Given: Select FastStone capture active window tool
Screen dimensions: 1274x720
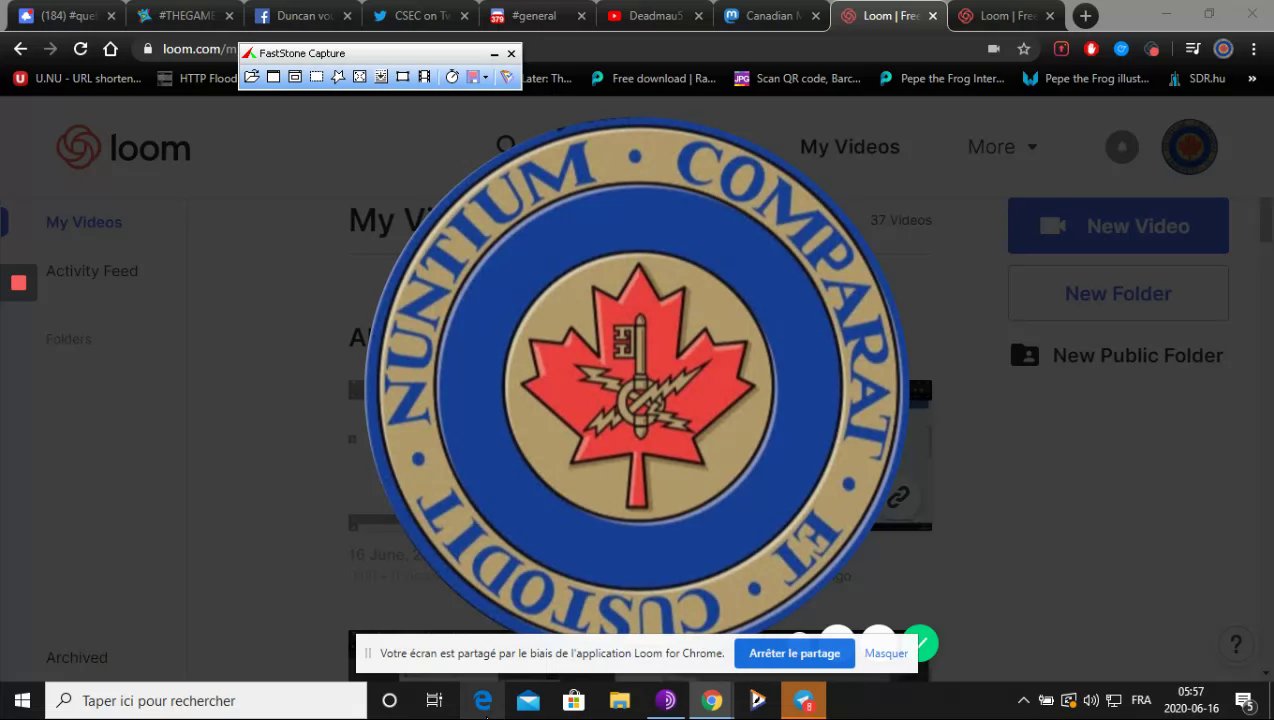Looking at the screenshot, I should [x=273, y=77].
